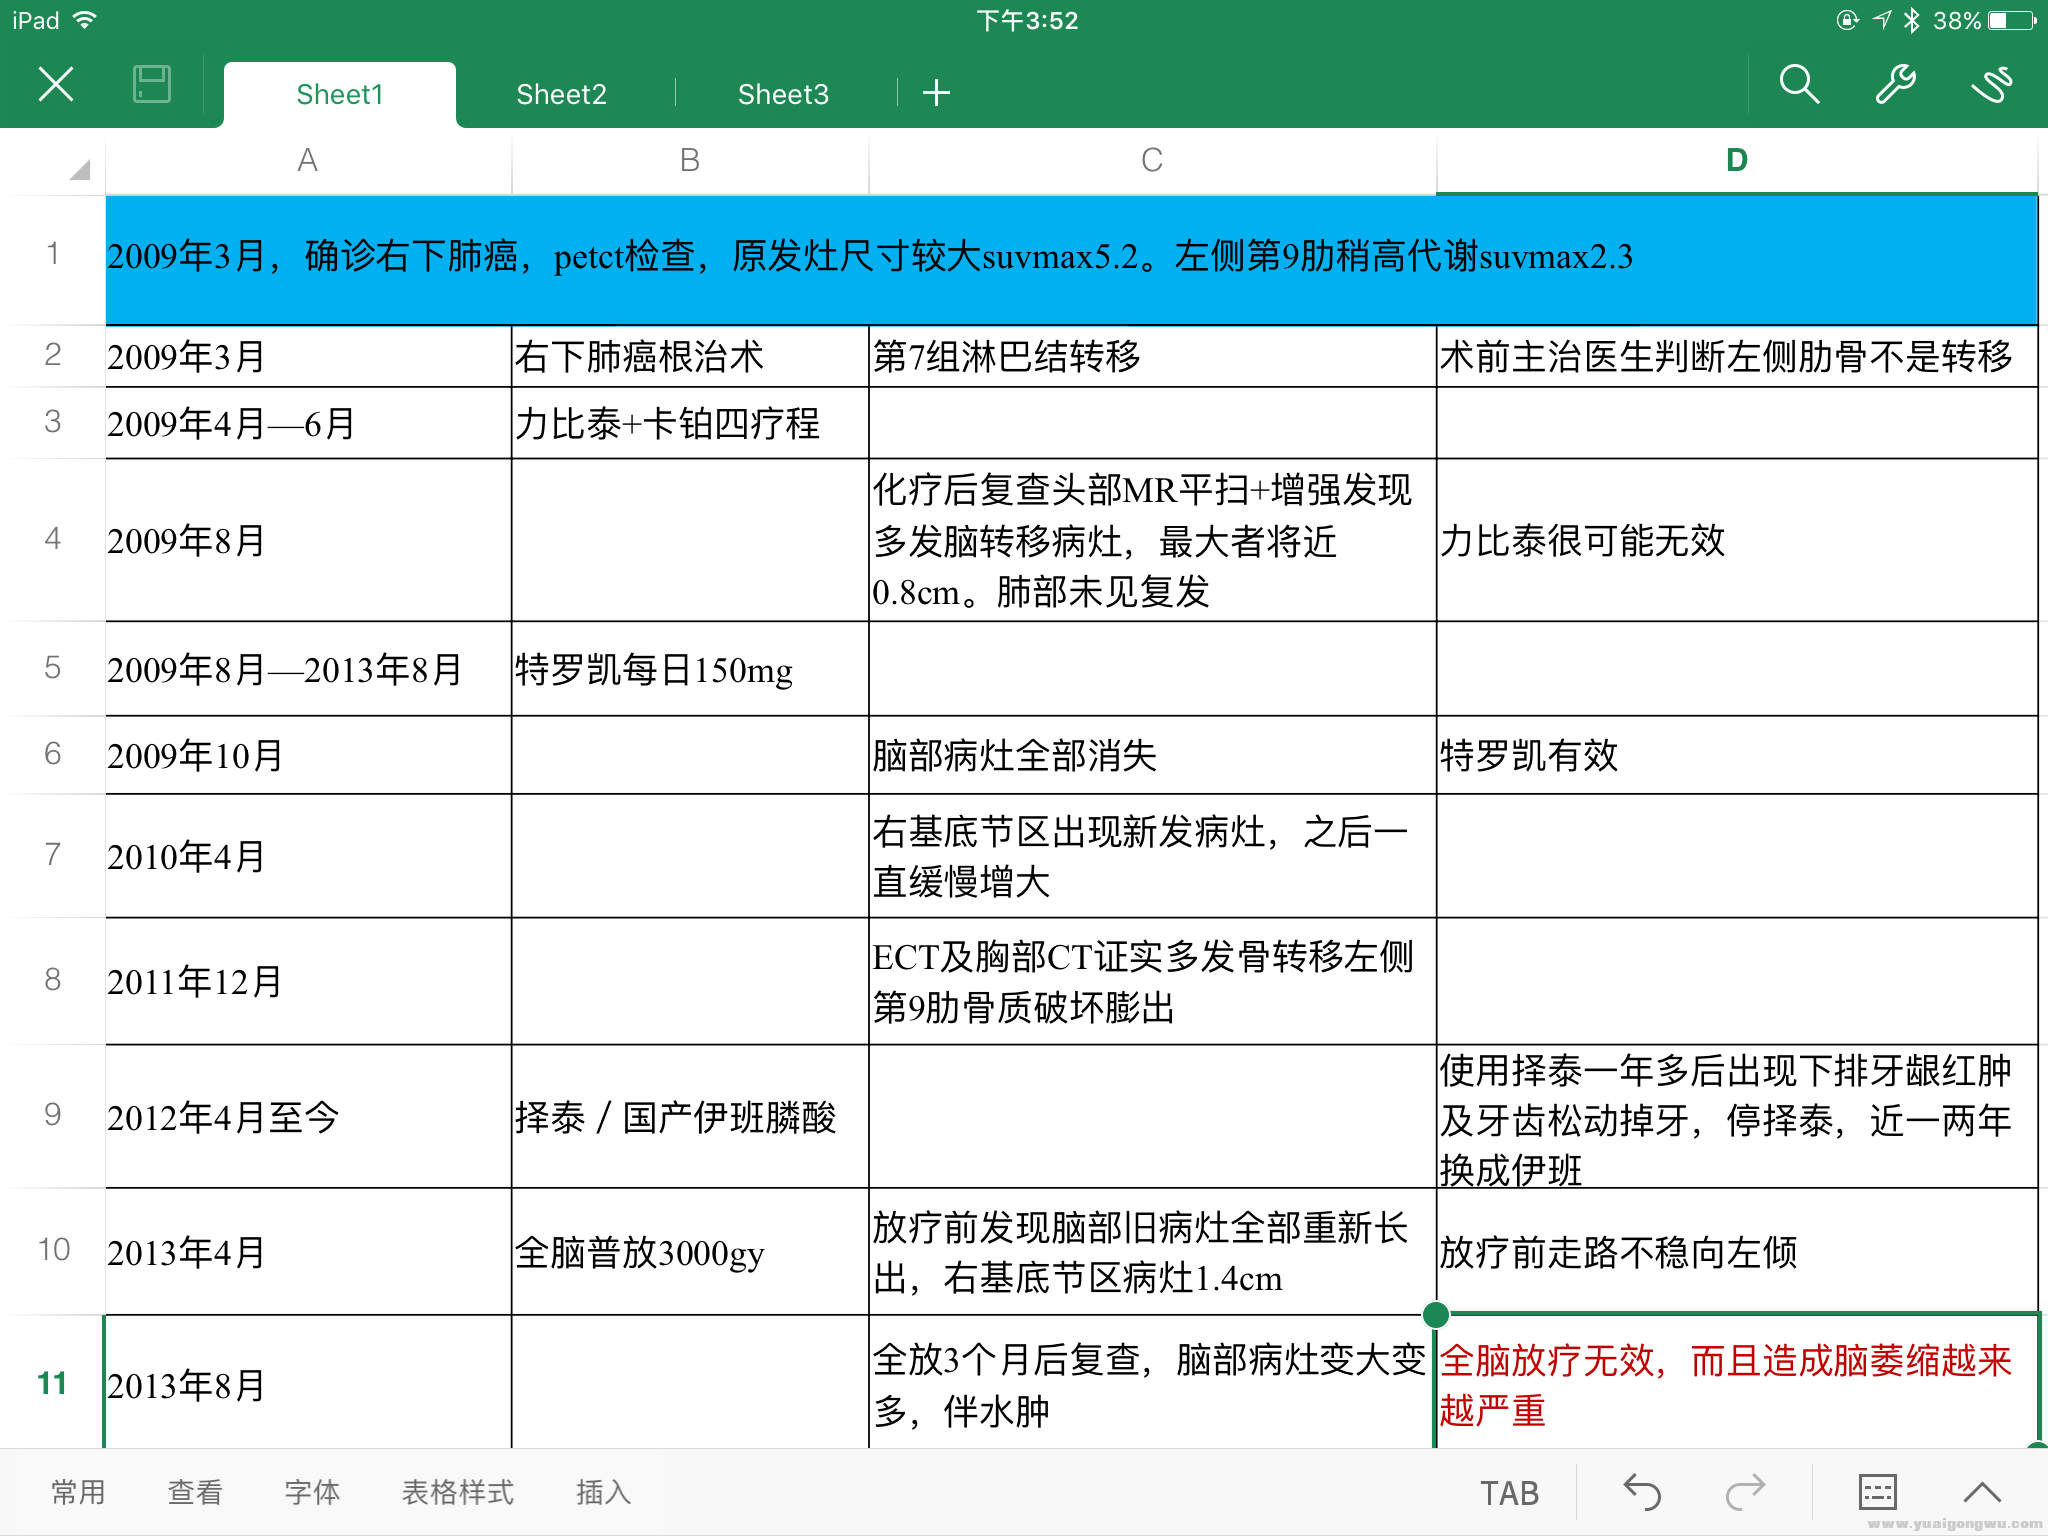This screenshot has width=2048, height=1536.
Task: Select red text cell '全脑放疗无效'
Action: (x=1737, y=1384)
